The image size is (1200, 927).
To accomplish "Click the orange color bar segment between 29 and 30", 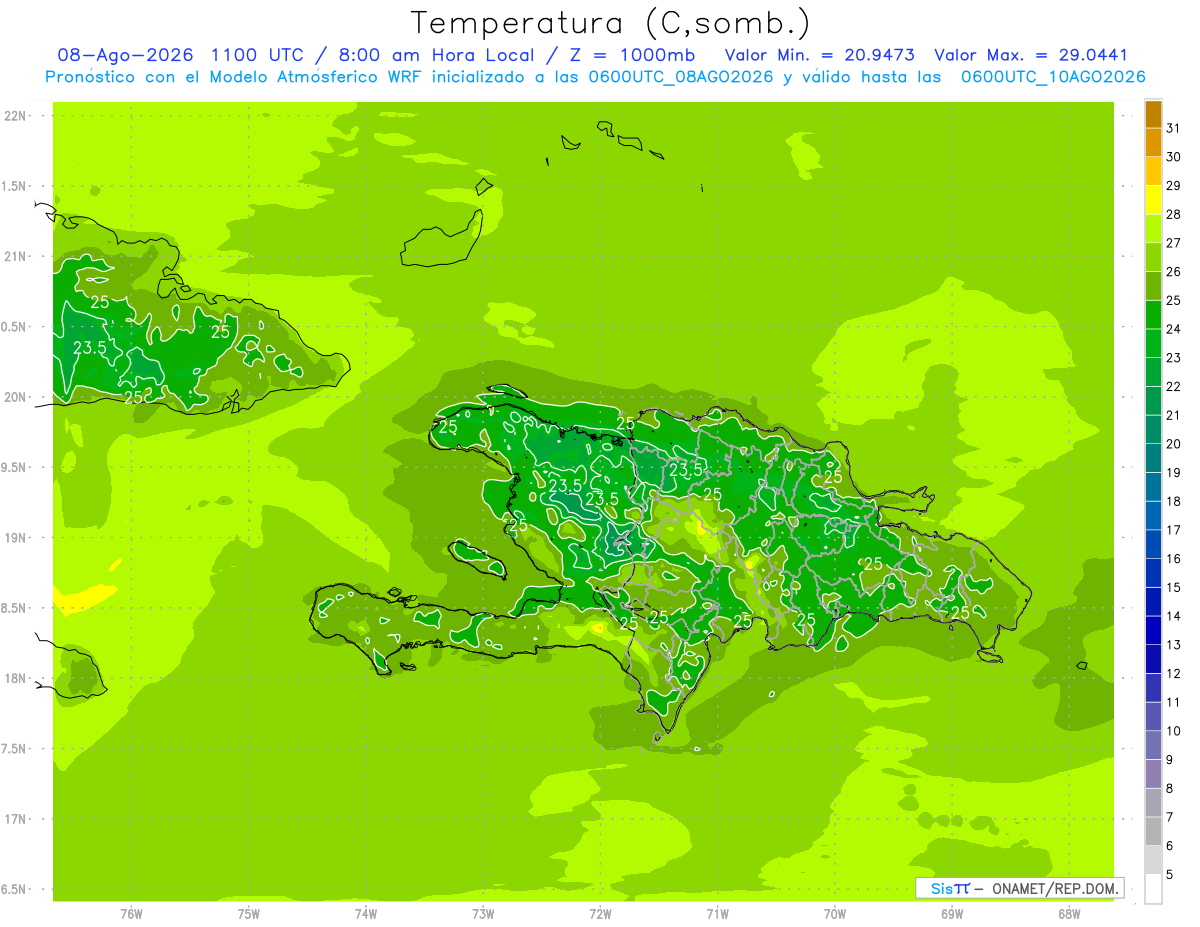I will 1153,171.
